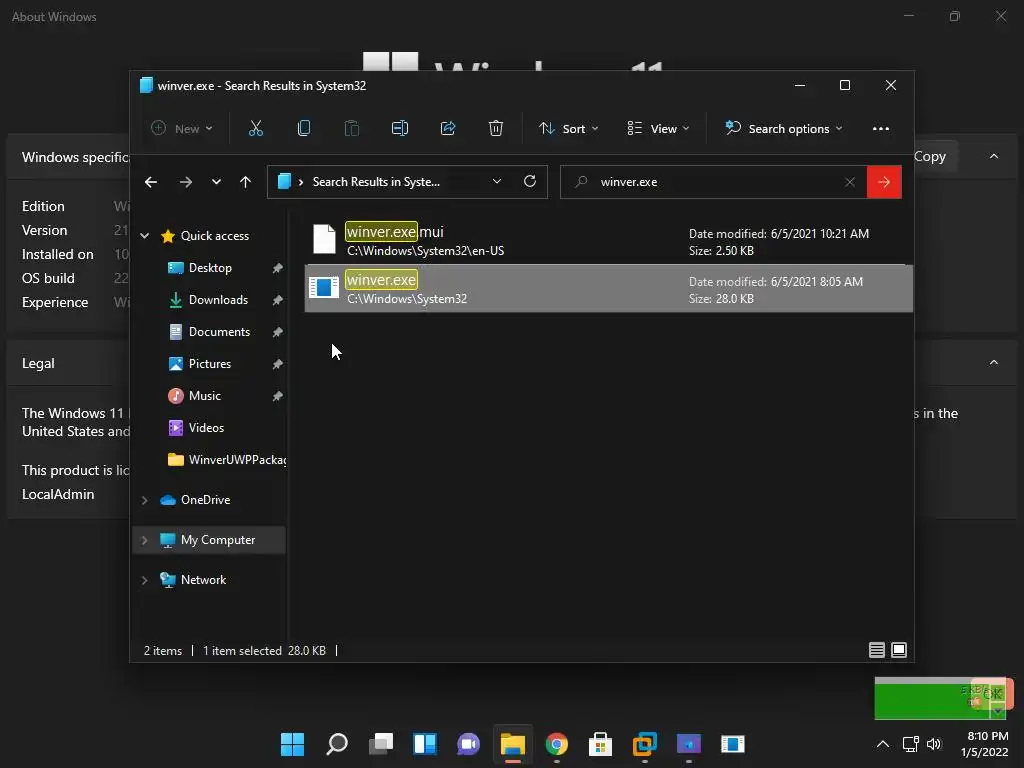Open the Windows Start button
The image size is (1024, 768).
coord(292,744)
